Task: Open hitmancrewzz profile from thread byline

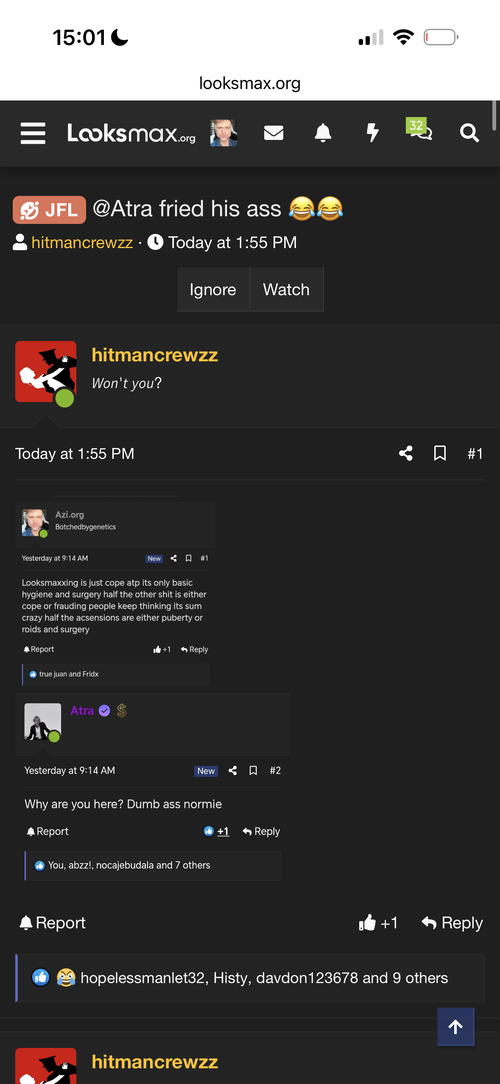Action: coord(82,243)
